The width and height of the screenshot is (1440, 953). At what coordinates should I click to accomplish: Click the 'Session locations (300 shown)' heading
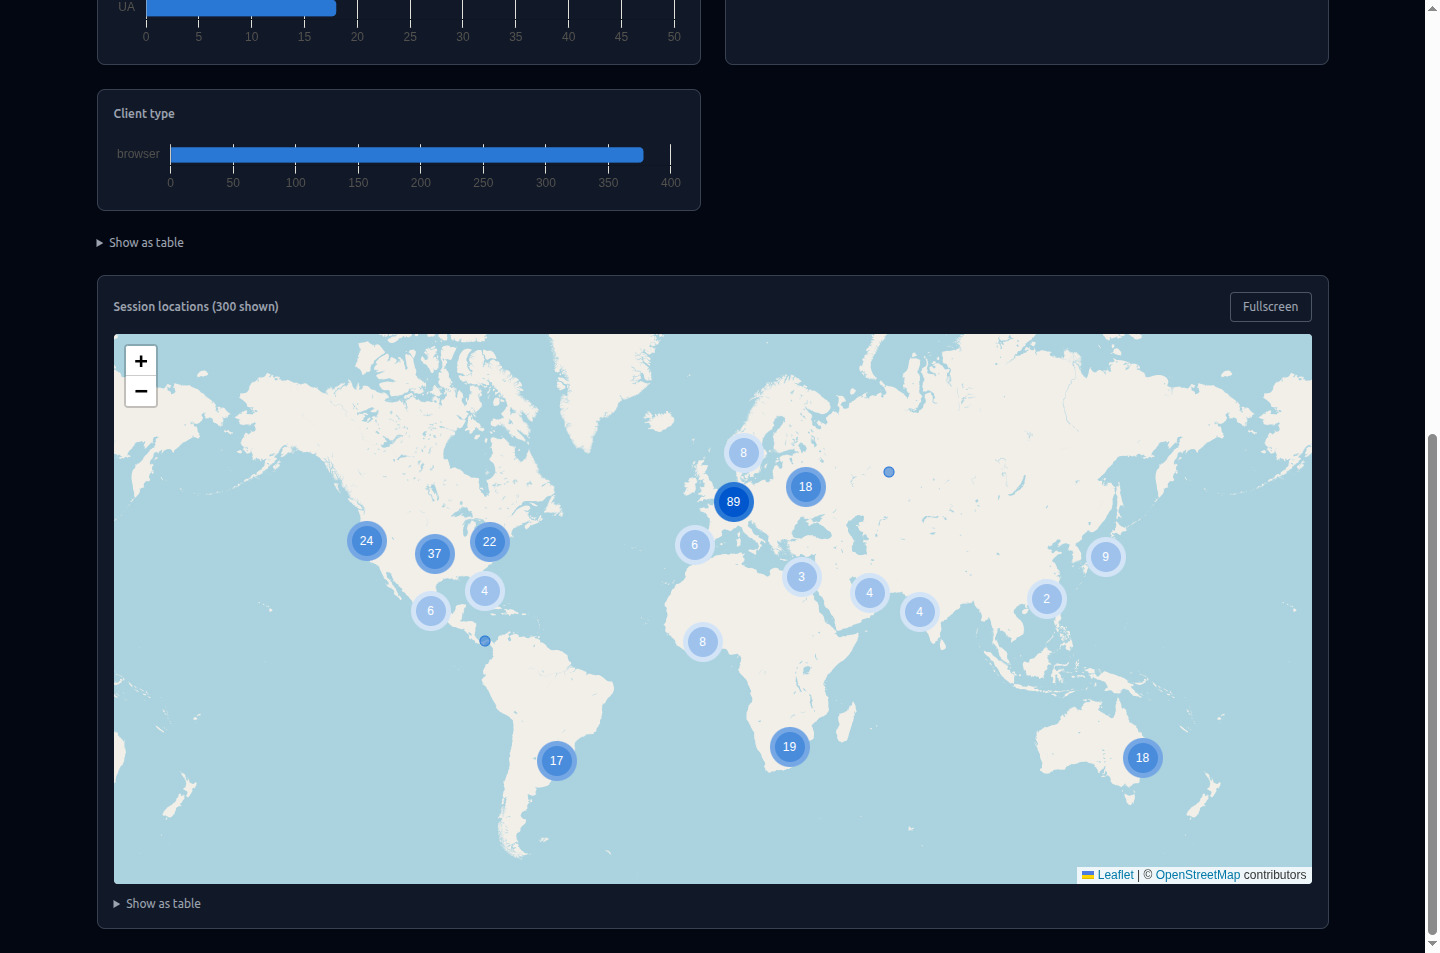click(x=196, y=307)
